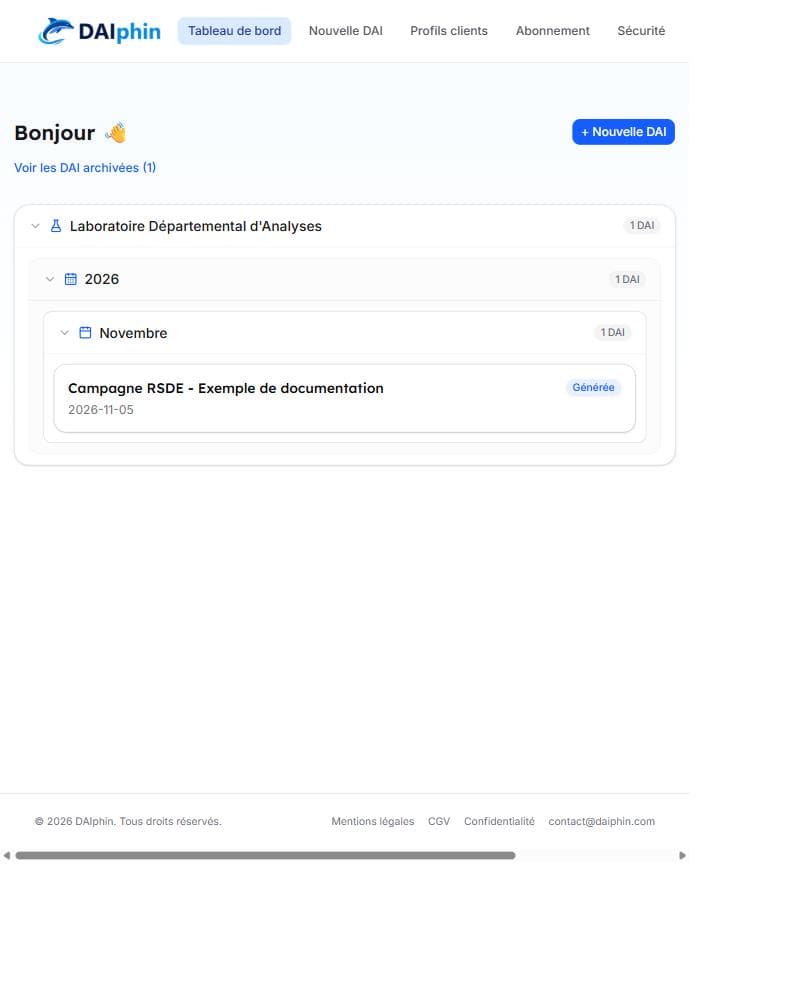800x1000 pixels.
Task: Click the DAIphin dolphin logo
Action: click(x=100, y=31)
